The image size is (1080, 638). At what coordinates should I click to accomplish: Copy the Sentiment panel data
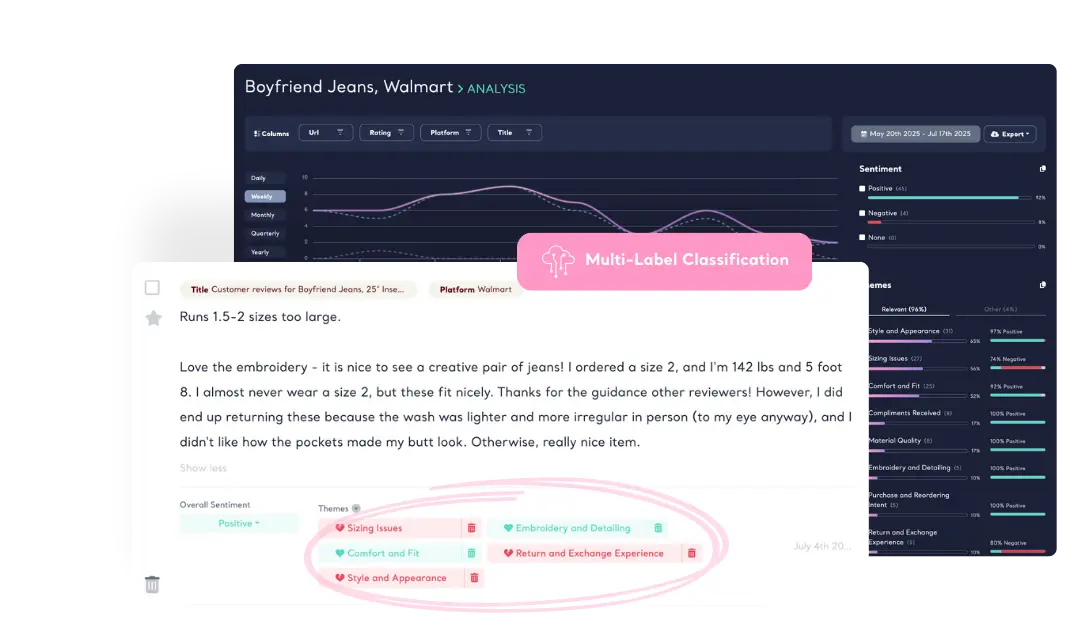point(1042,169)
